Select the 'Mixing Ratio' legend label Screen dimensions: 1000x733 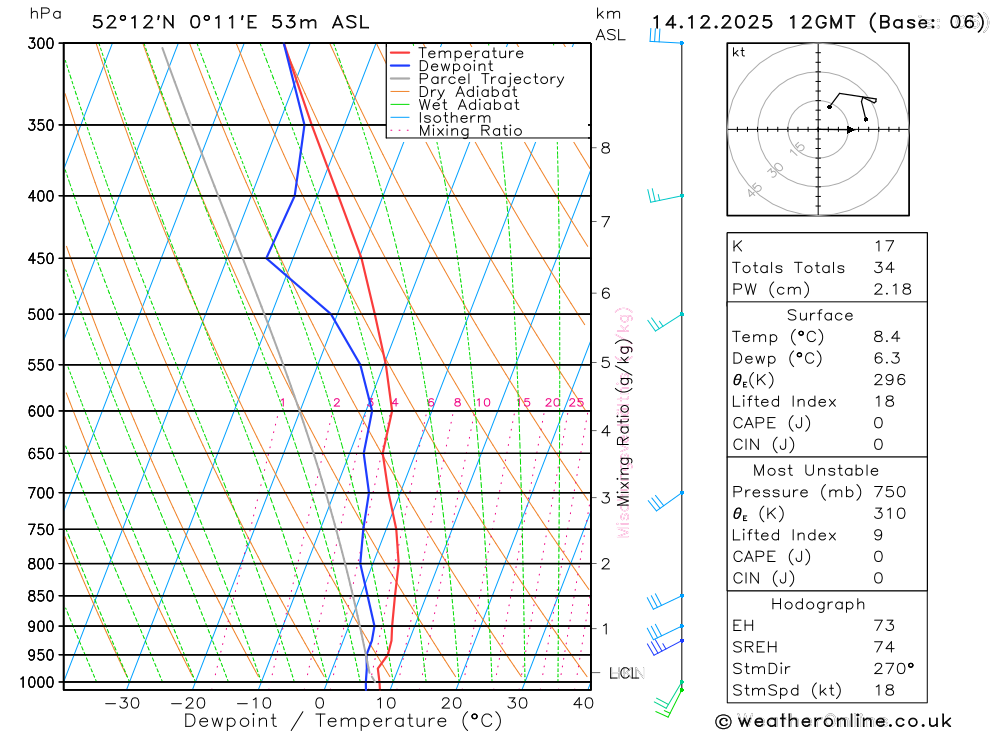[471, 131]
